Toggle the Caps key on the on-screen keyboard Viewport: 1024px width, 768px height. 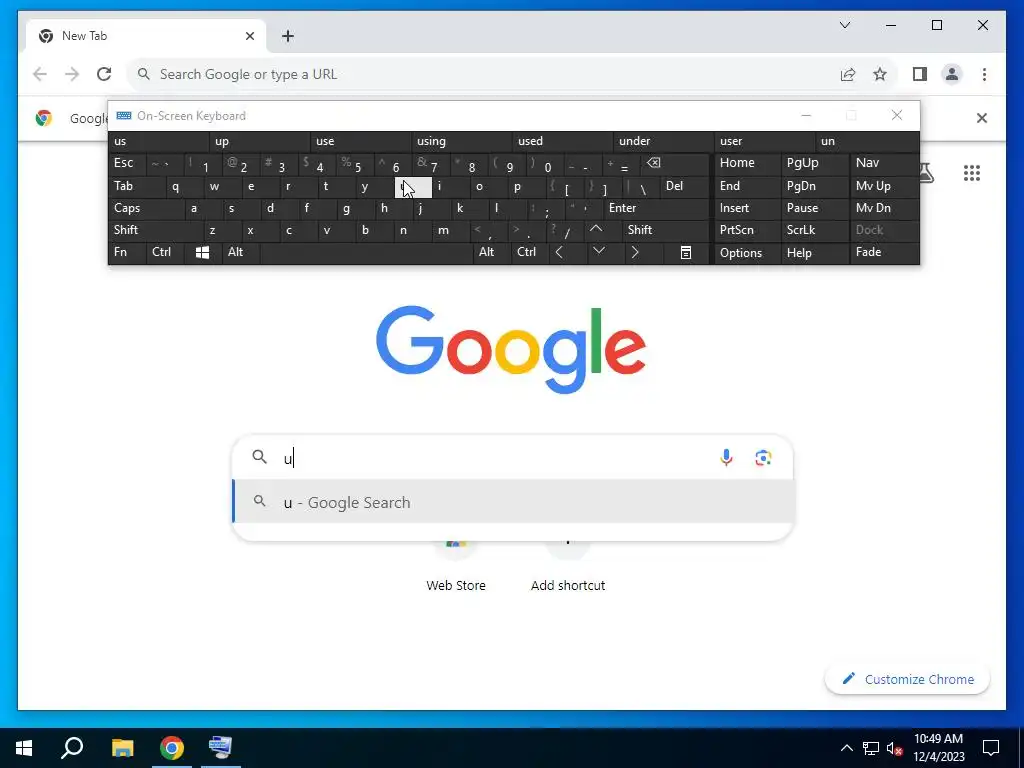[146, 208]
